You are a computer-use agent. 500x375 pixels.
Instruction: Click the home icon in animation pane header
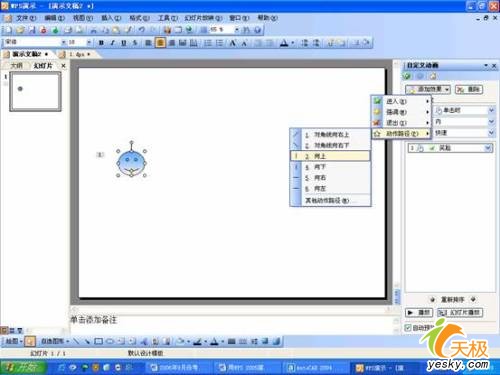[433, 76]
